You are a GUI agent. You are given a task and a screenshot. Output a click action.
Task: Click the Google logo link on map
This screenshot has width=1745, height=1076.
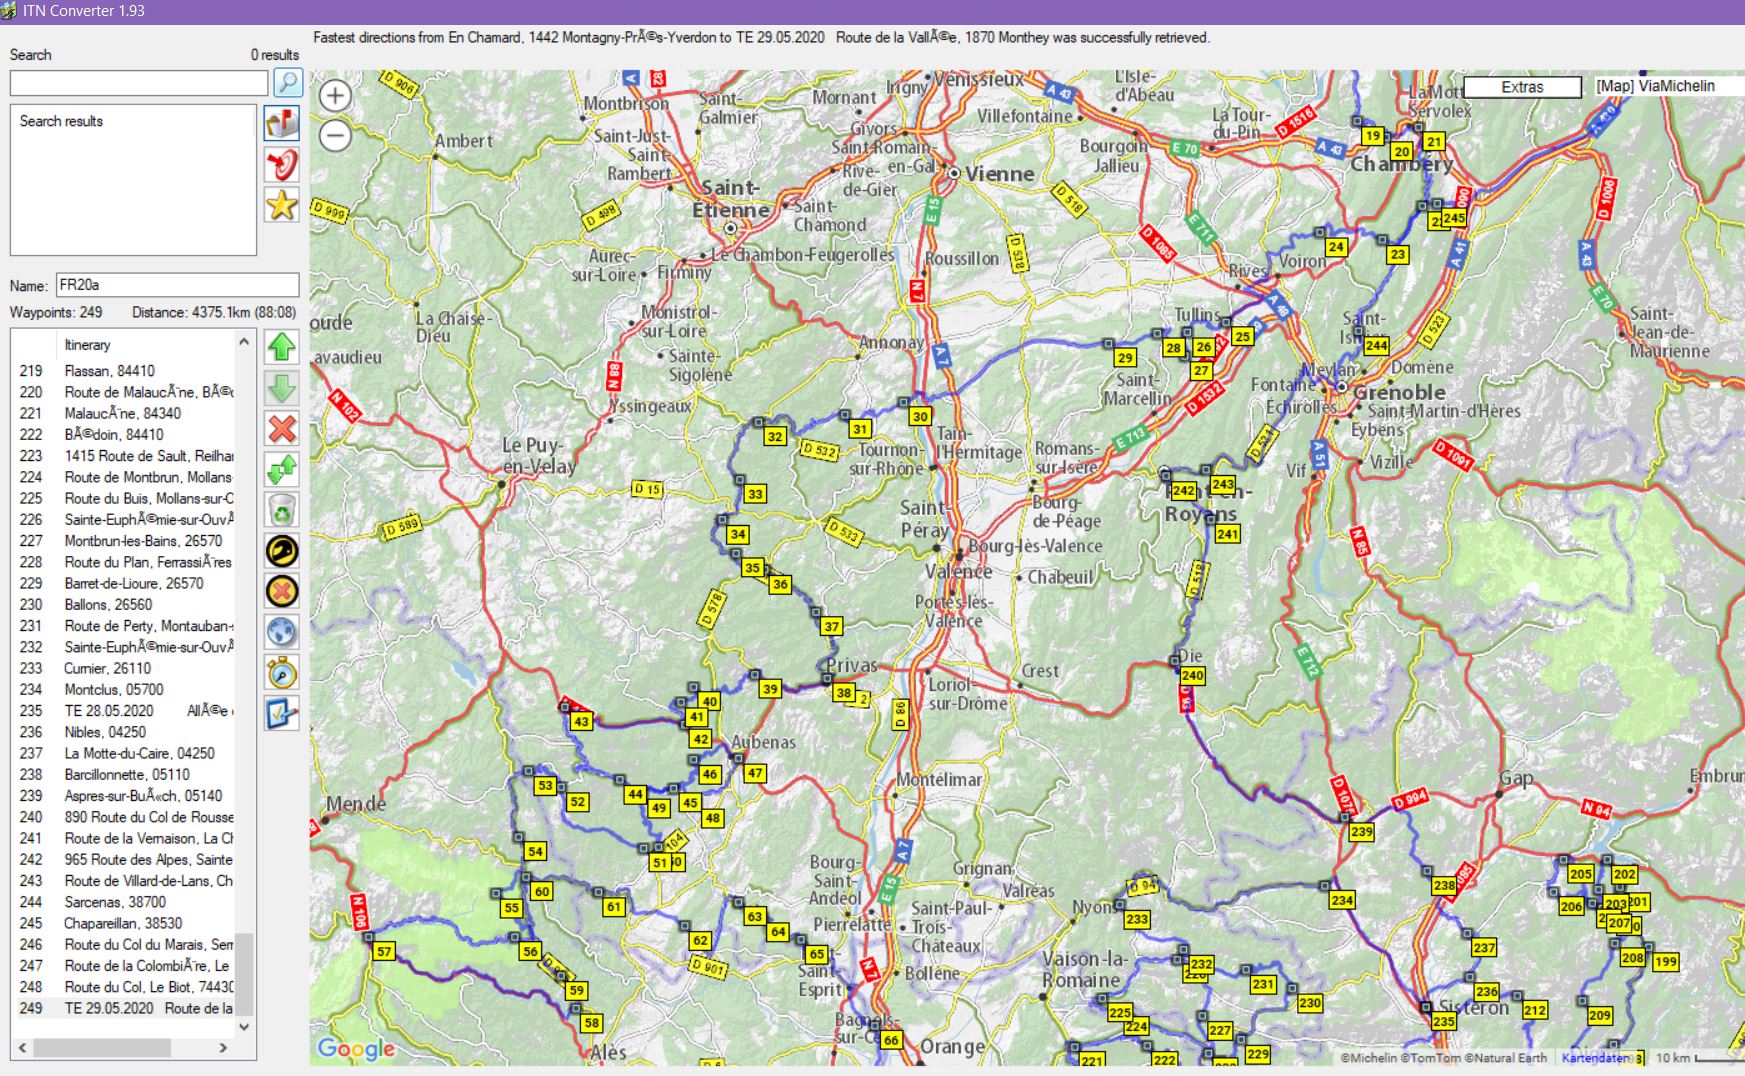[x=356, y=1048]
